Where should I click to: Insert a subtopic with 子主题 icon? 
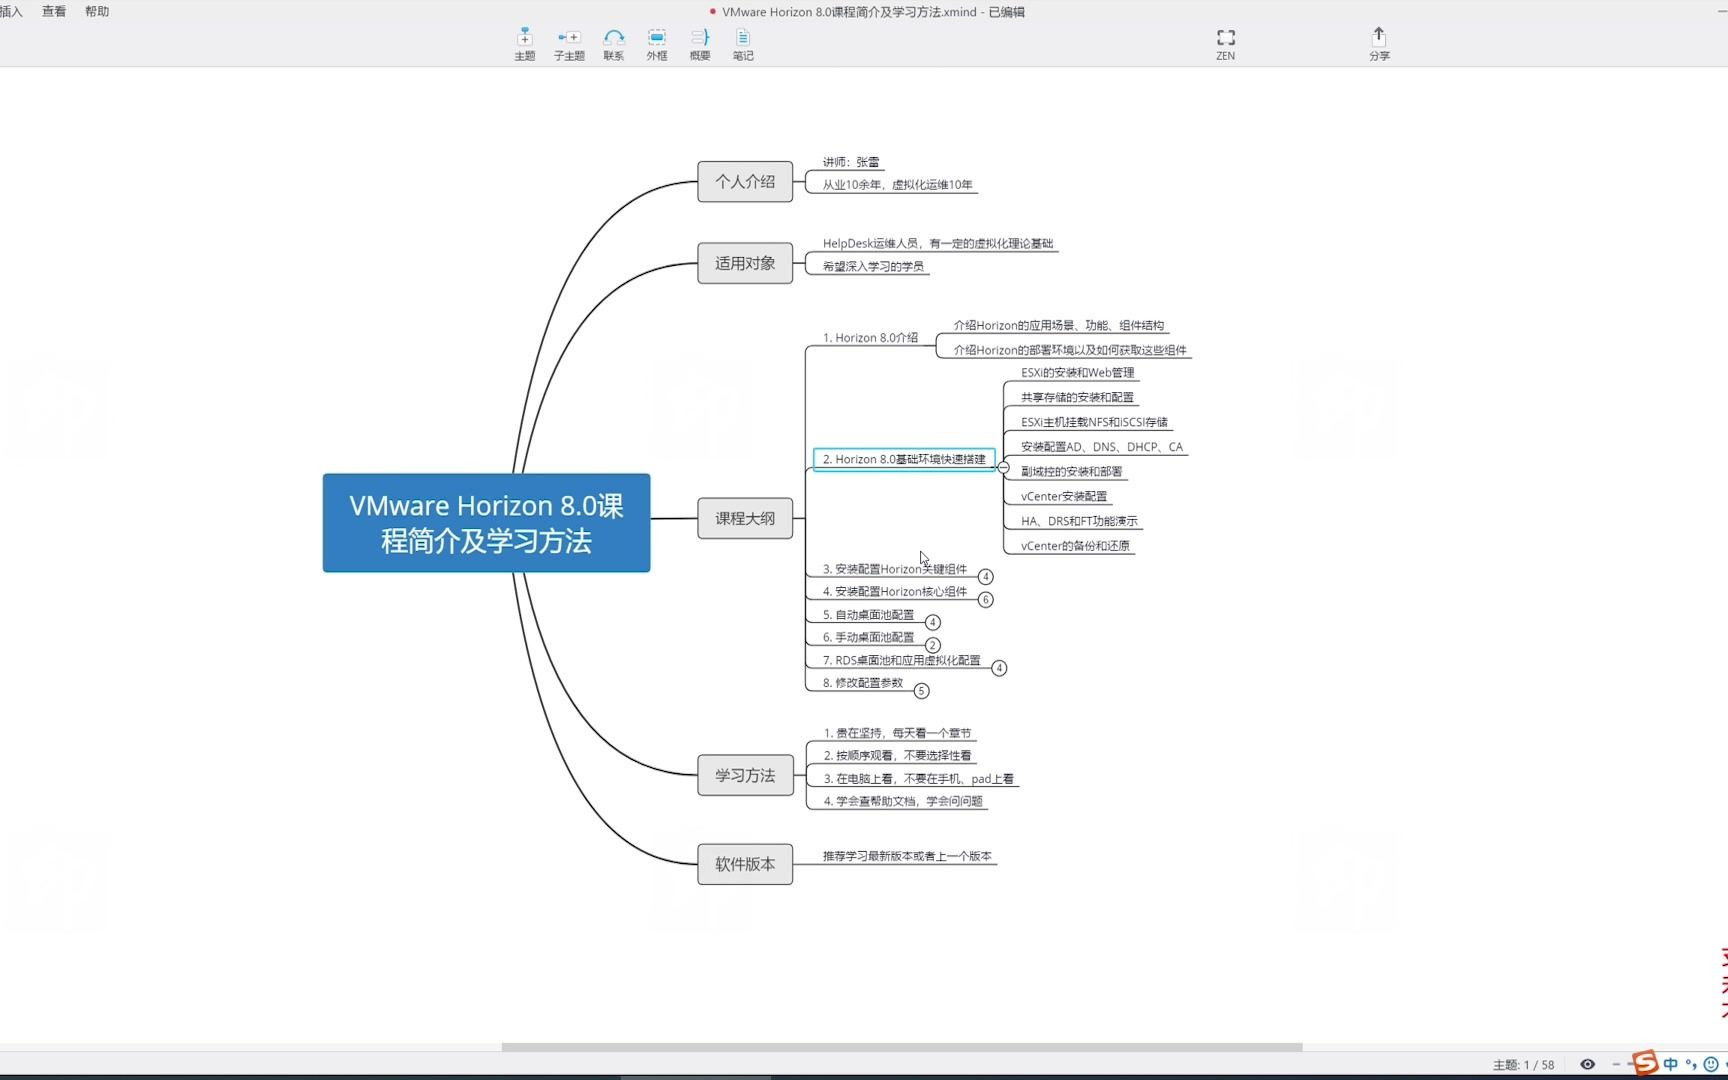[x=569, y=44]
